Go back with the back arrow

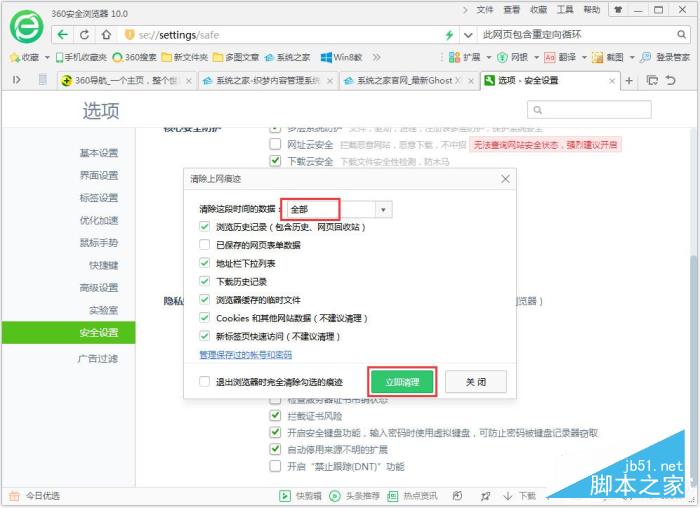tap(62, 34)
